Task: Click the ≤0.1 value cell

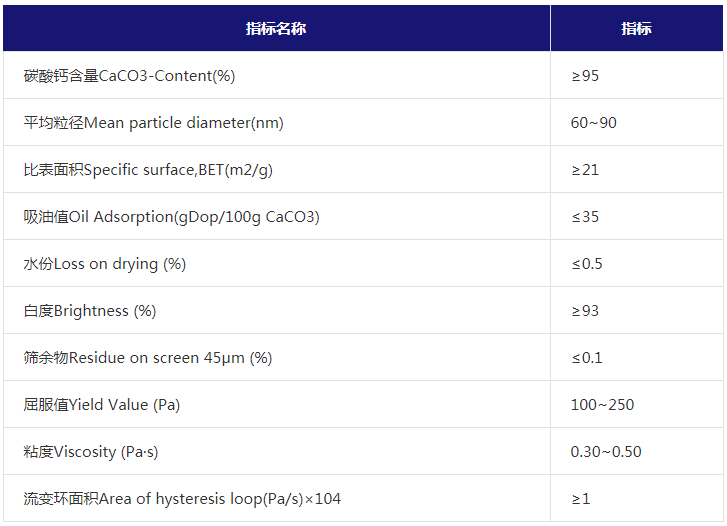Action: point(587,358)
